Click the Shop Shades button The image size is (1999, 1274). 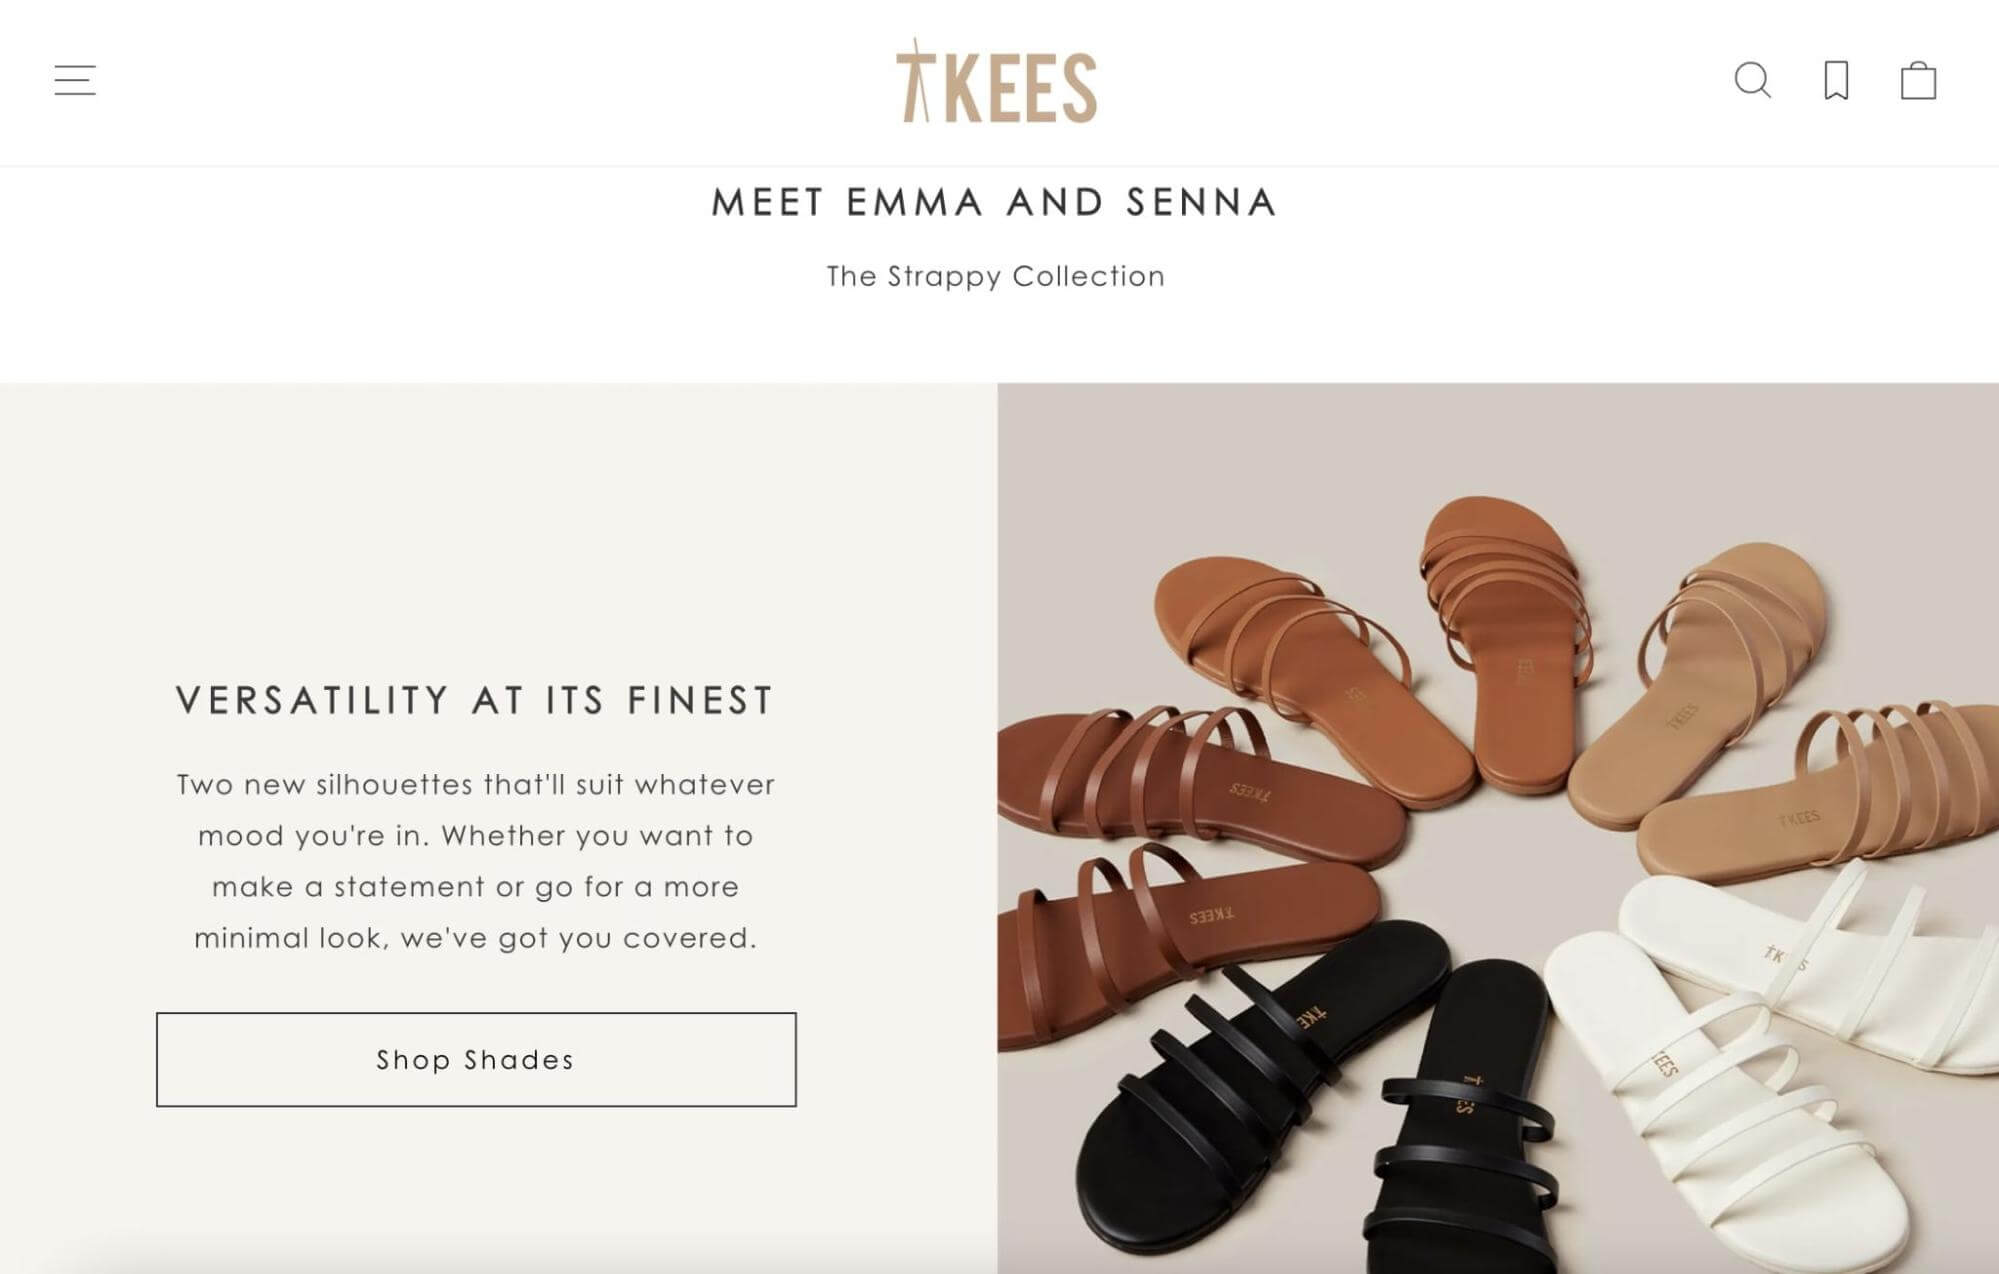(x=476, y=1059)
